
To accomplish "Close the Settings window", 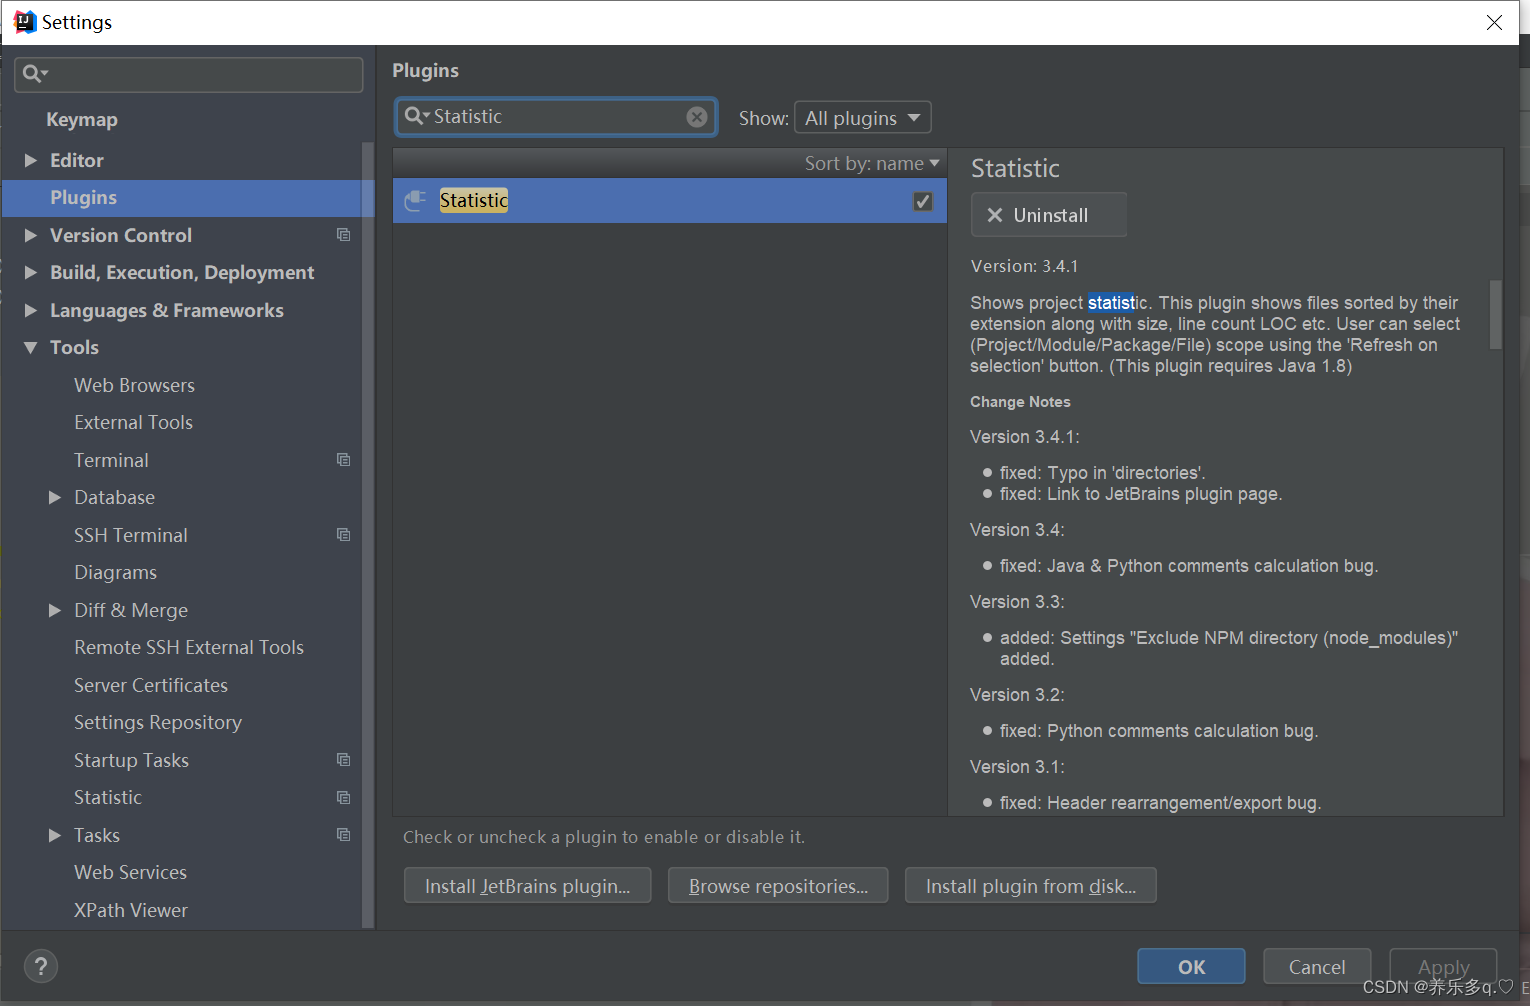I will (x=1494, y=22).
